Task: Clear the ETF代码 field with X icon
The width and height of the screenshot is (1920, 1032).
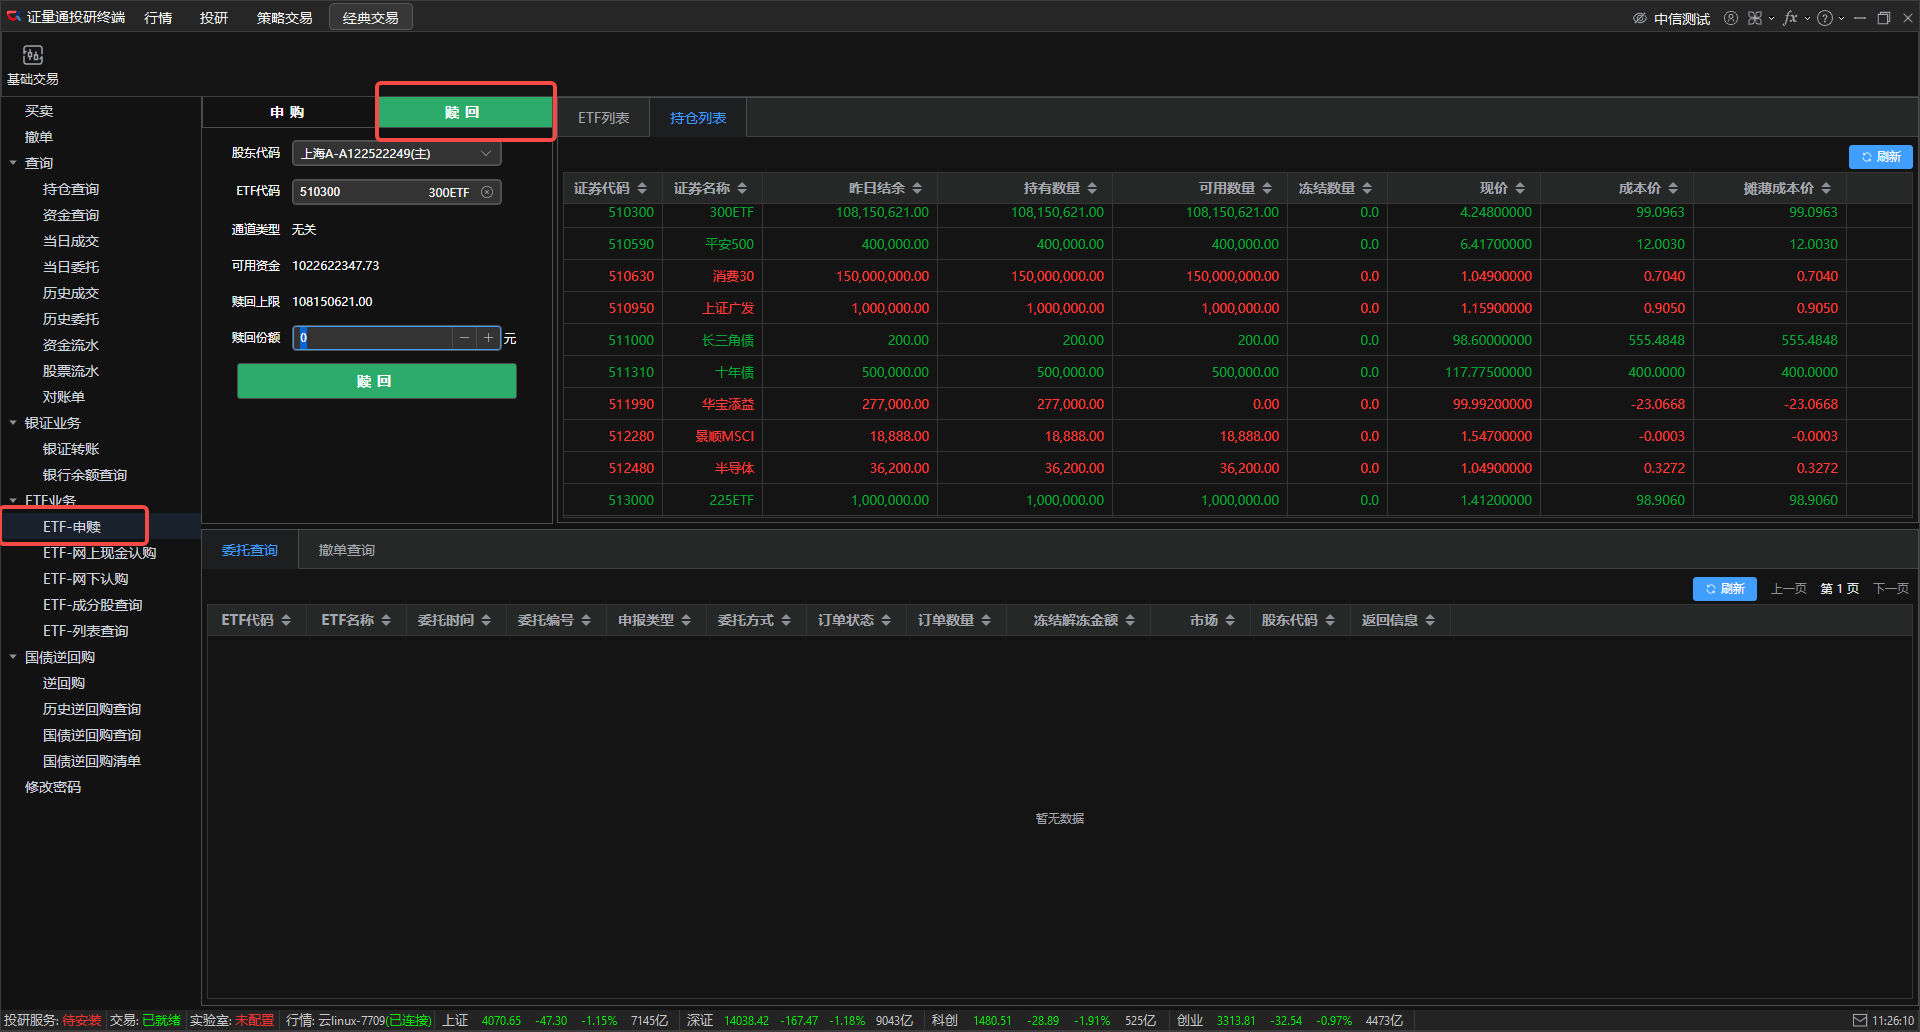Action: click(487, 192)
